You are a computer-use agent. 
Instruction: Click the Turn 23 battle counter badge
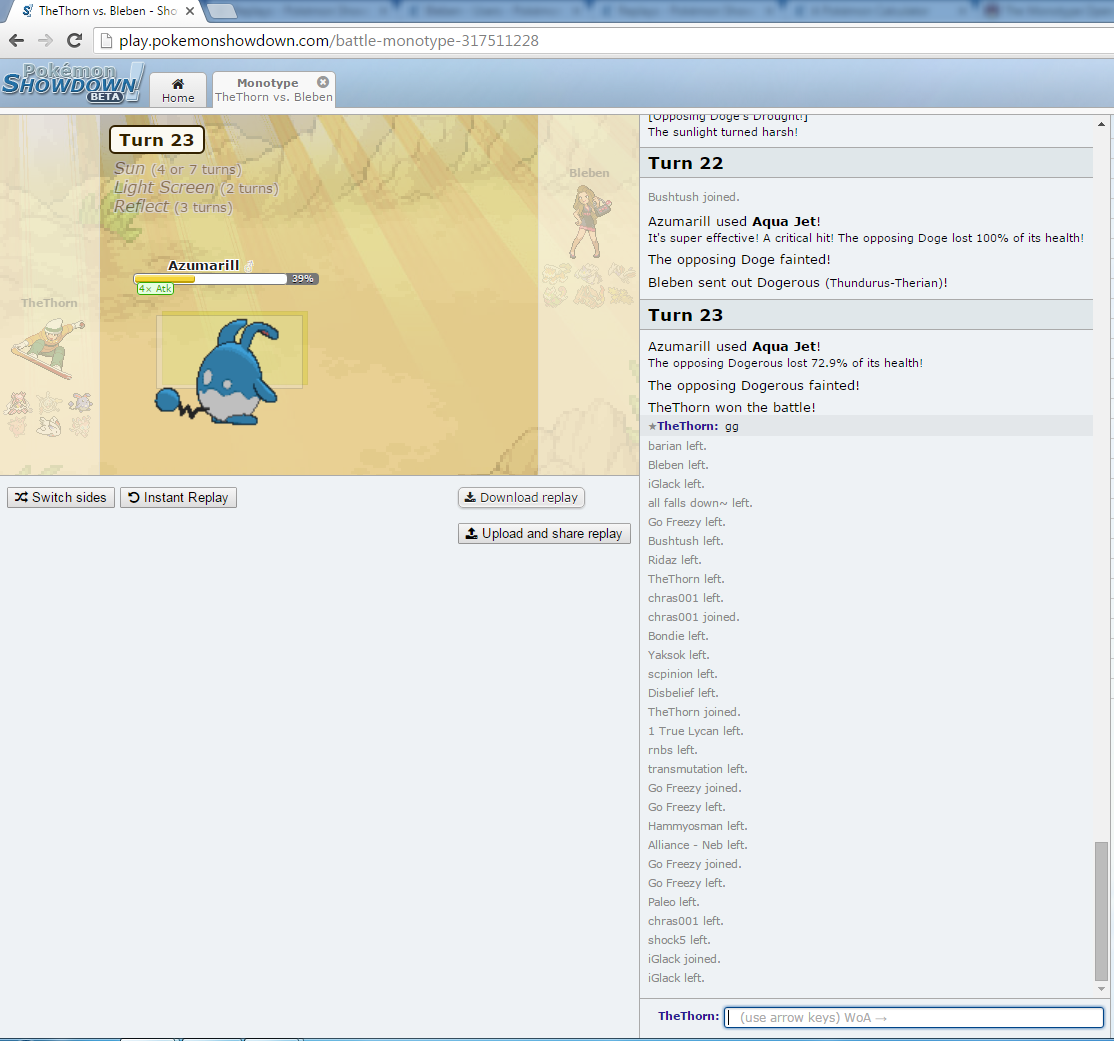point(156,140)
